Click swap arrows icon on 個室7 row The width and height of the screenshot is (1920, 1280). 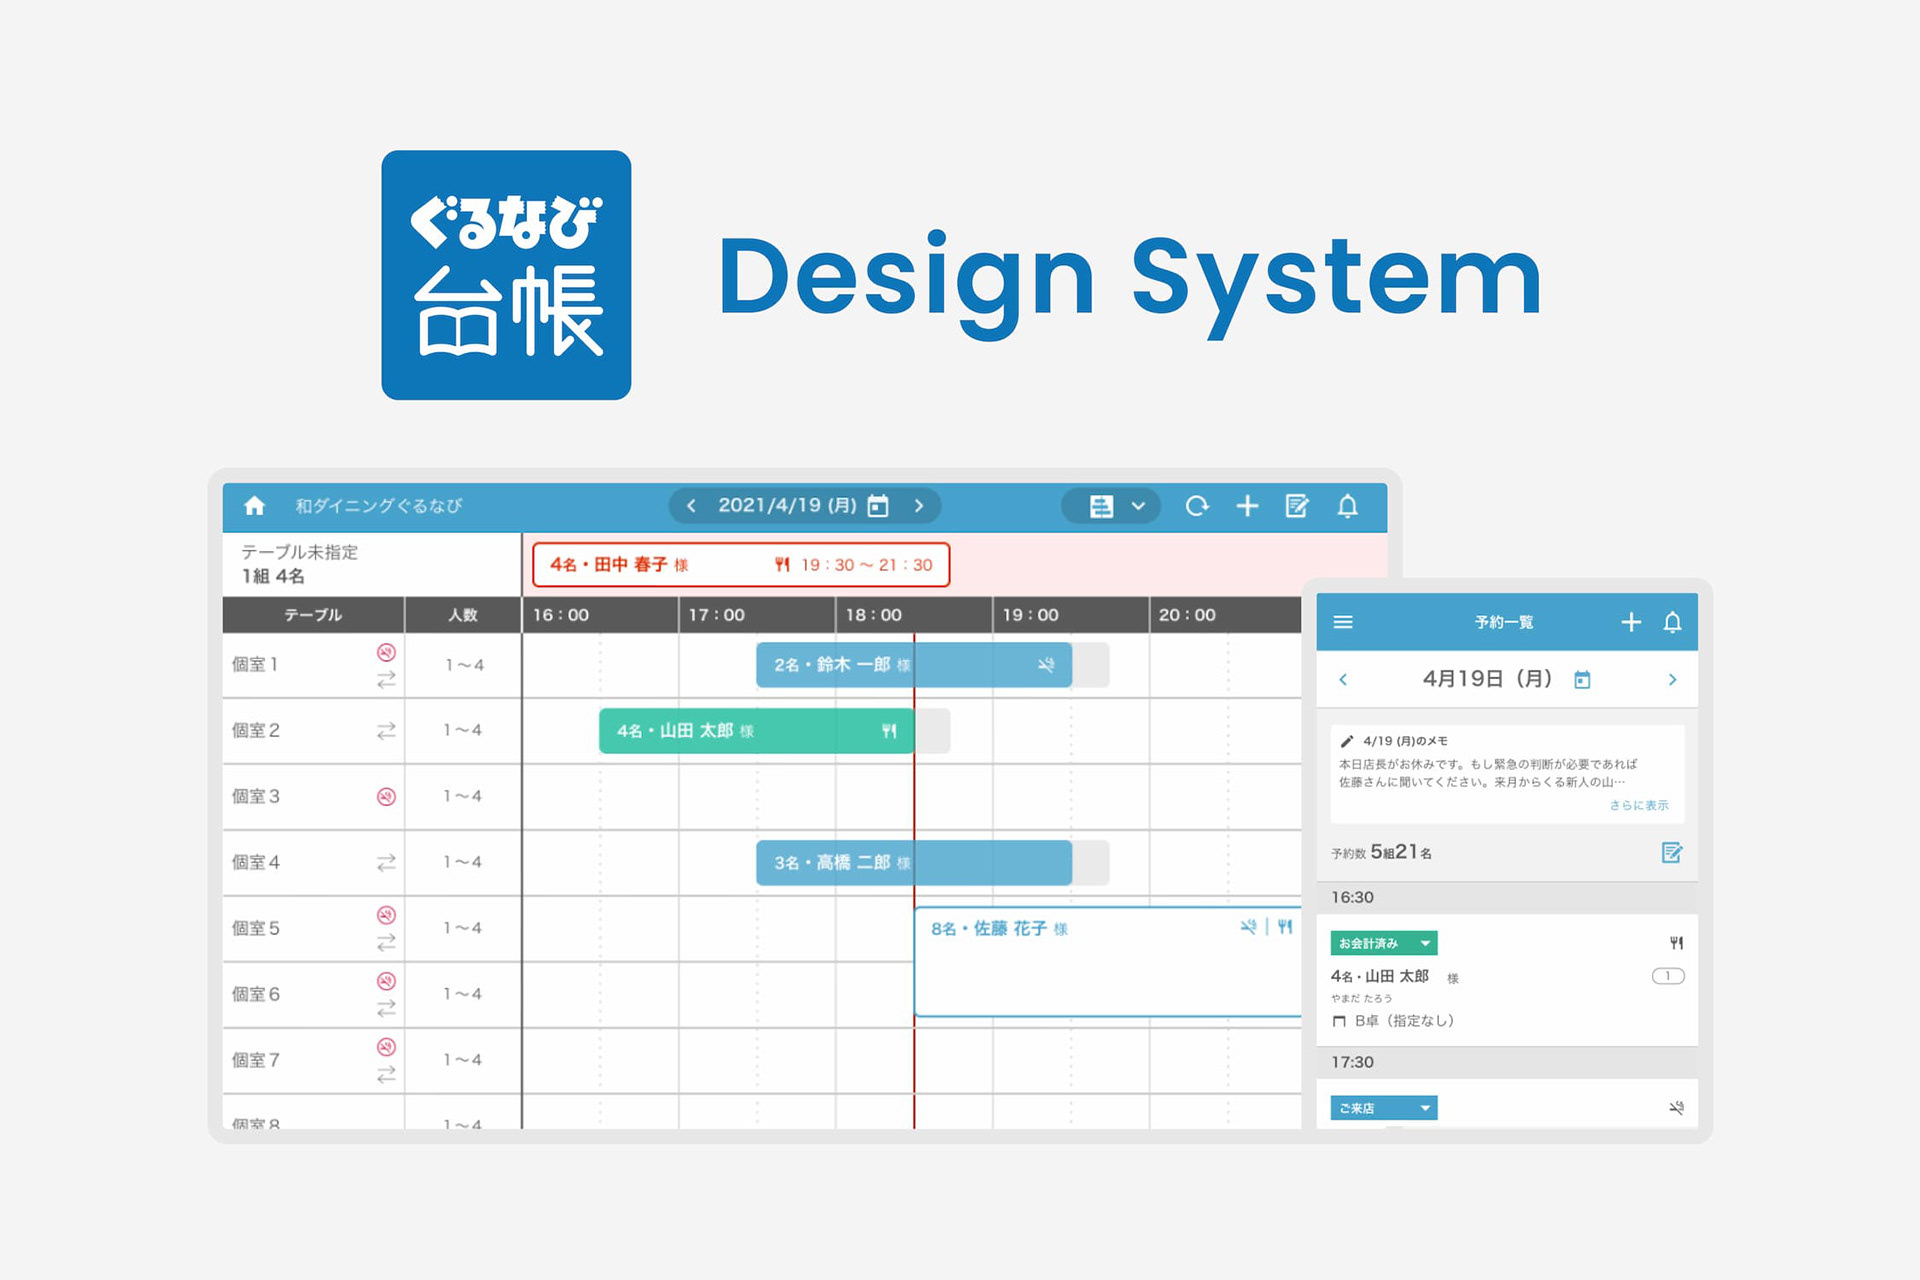386,1075
